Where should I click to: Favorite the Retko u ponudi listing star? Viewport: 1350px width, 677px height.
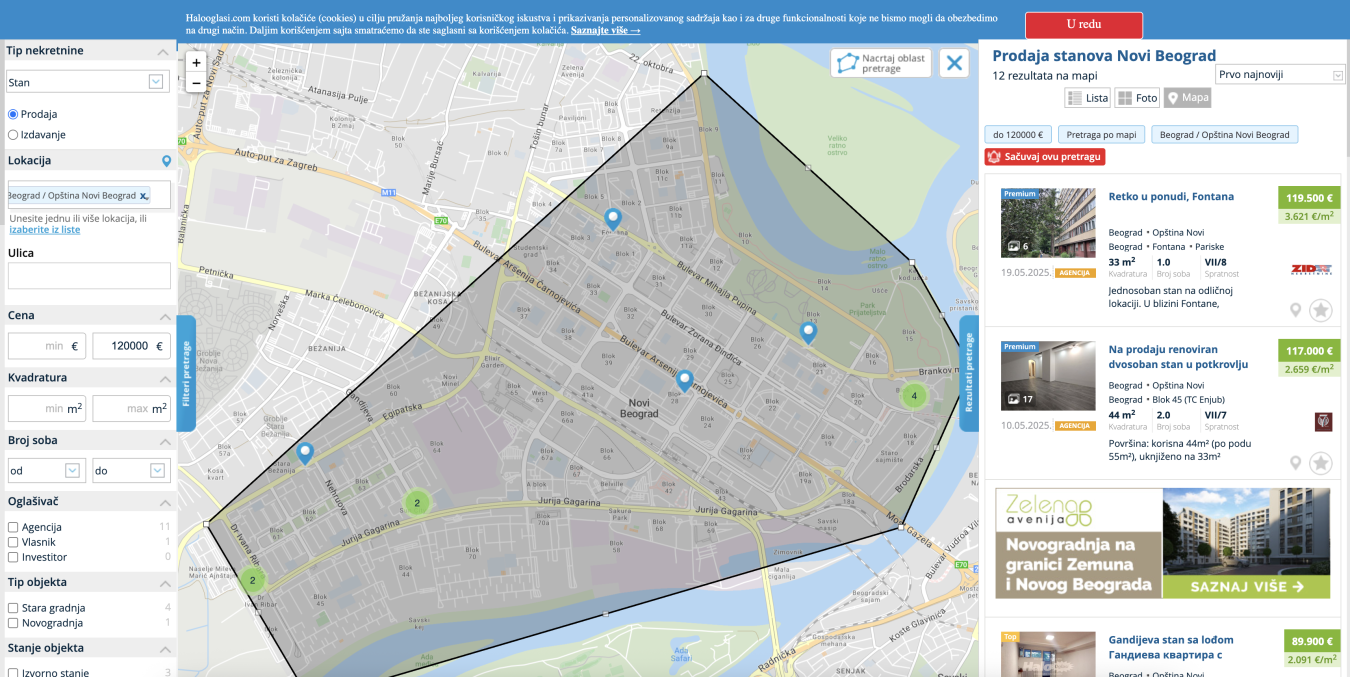1320,310
